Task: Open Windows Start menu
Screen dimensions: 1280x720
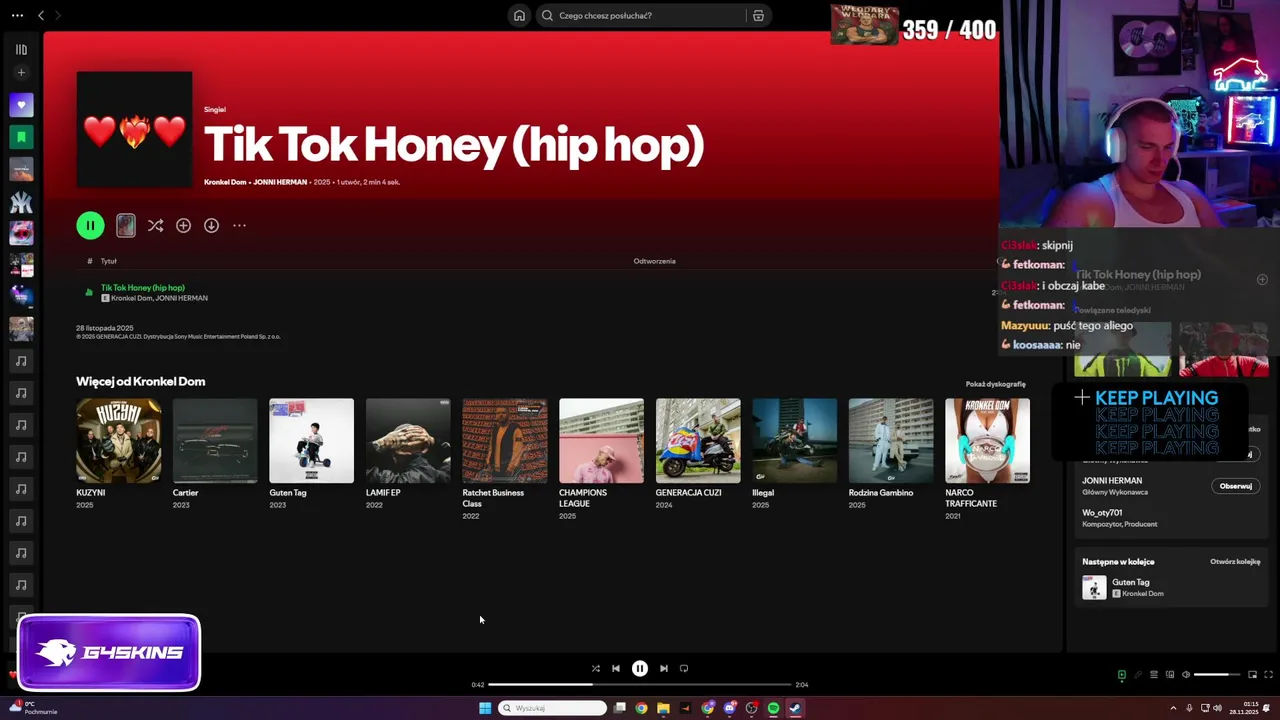Action: coord(485,708)
